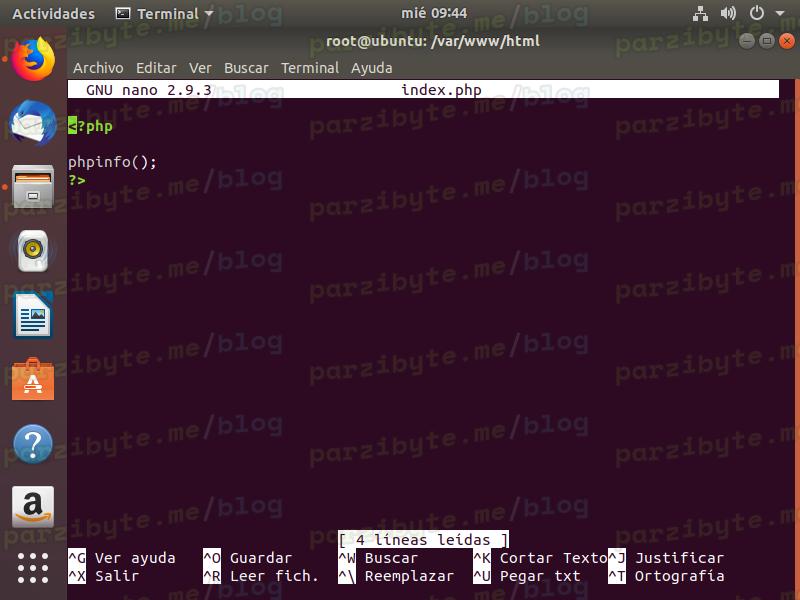Open Firefox from the dock
The width and height of the screenshot is (800, 600).
tap(33, 59)
